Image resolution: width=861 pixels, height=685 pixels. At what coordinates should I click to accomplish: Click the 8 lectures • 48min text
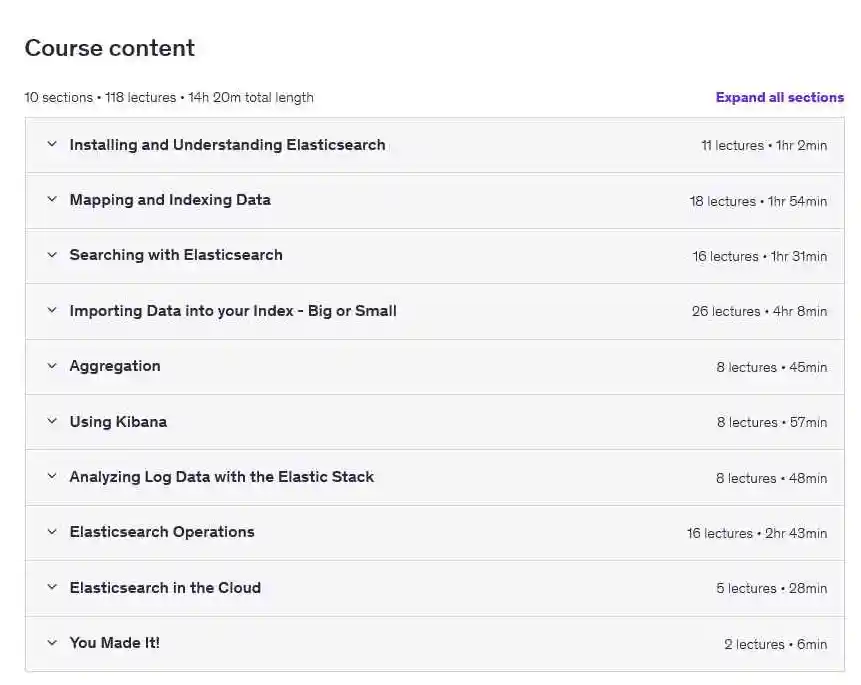click(771, 478)
